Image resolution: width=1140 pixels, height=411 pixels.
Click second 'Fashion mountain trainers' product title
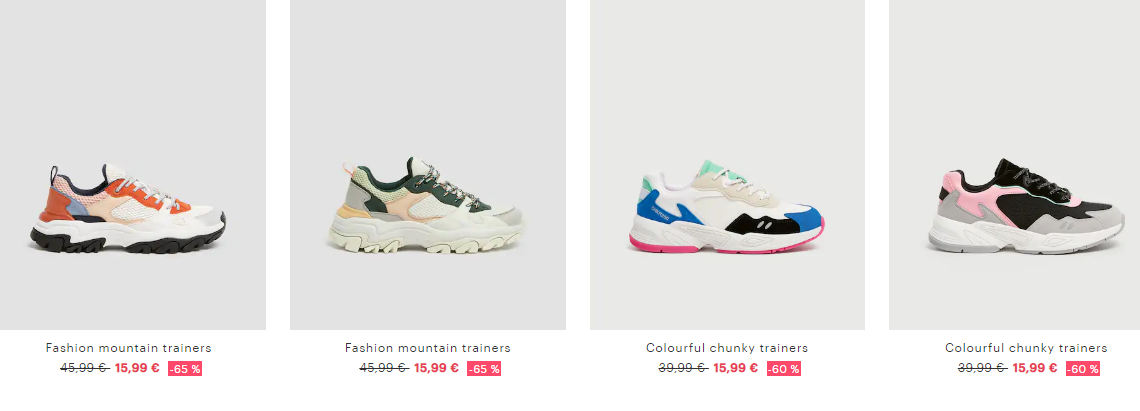pyautogui.click(x=428, y=348)
